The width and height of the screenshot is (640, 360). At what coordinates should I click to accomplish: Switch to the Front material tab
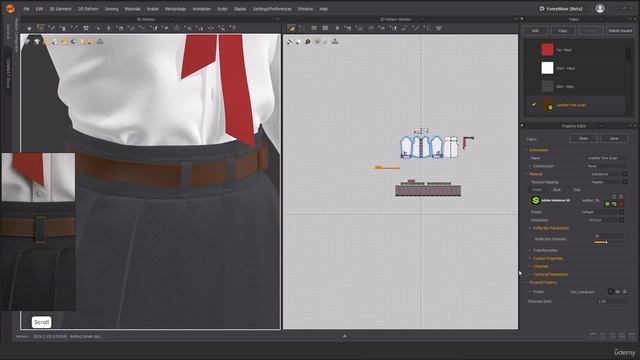pyautogui.click(x=537, y=190)
